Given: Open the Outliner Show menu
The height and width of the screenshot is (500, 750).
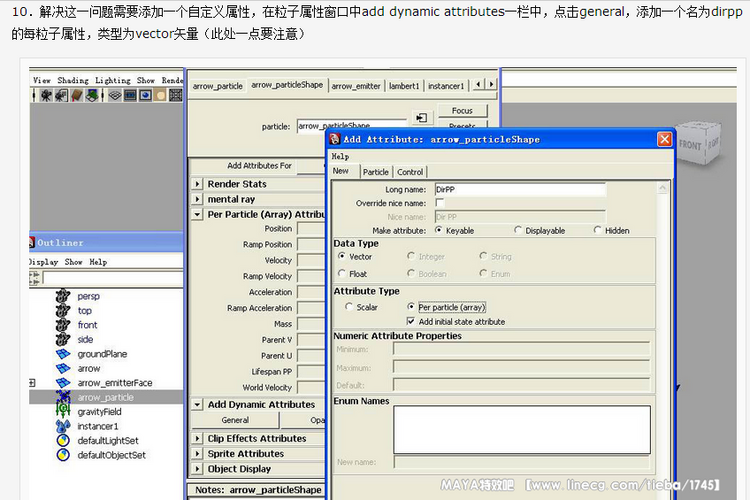Looking at the screenshot, I should pyautogui.click(x=74, y=262).
